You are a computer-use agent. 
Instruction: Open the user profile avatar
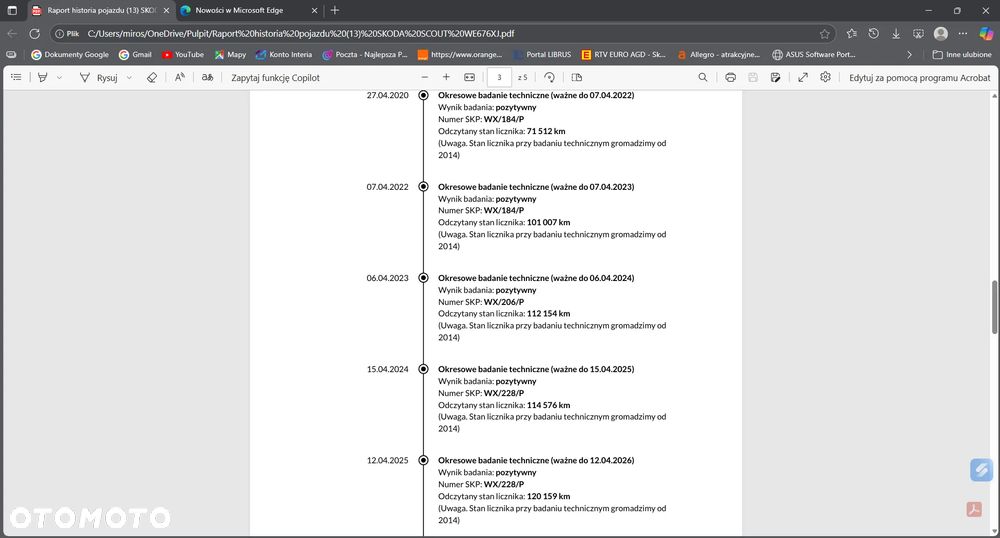coord(941,34)
